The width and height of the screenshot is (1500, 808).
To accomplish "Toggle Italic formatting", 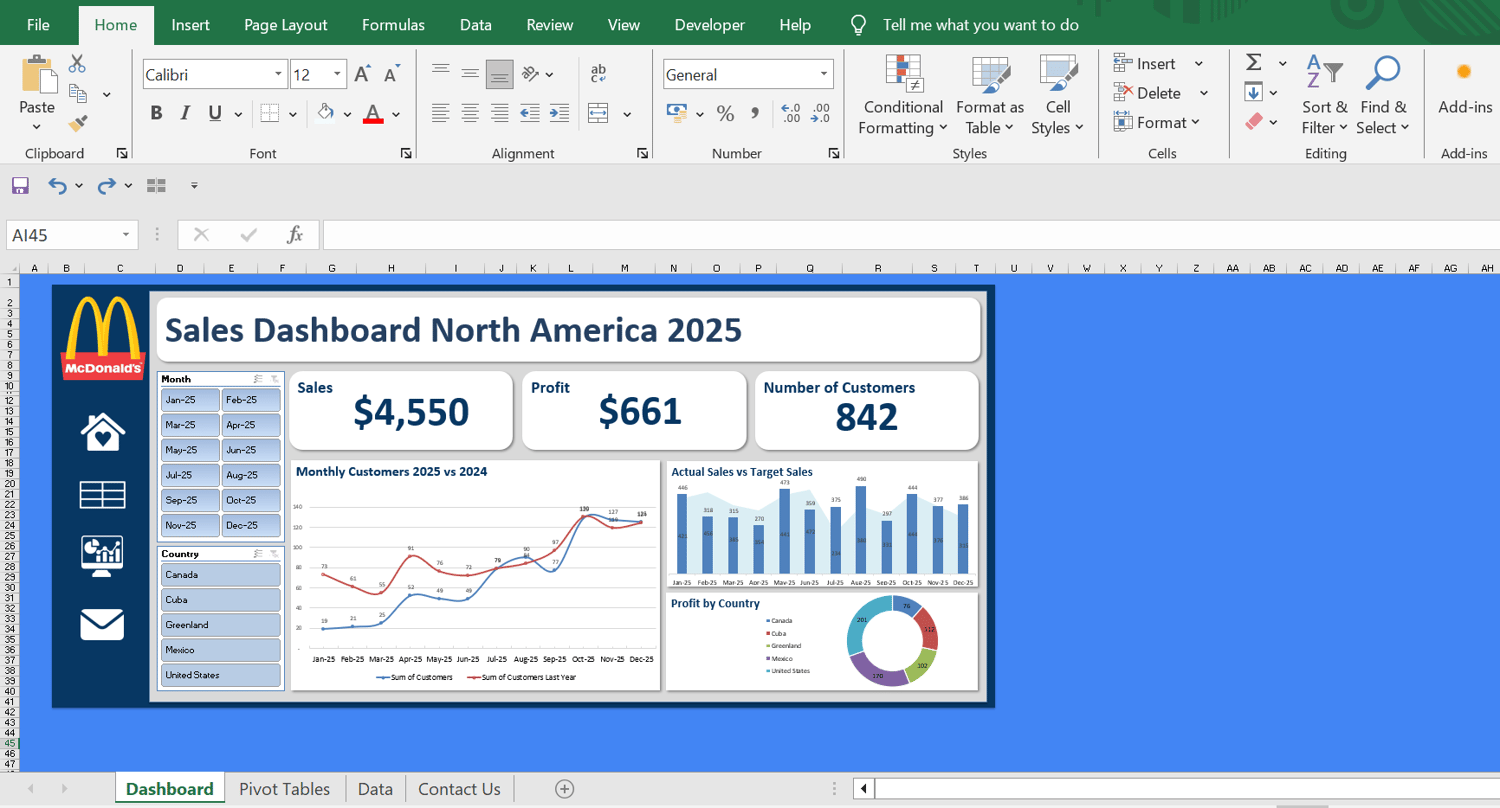I will pyautogui.click(x=185, y=113).
